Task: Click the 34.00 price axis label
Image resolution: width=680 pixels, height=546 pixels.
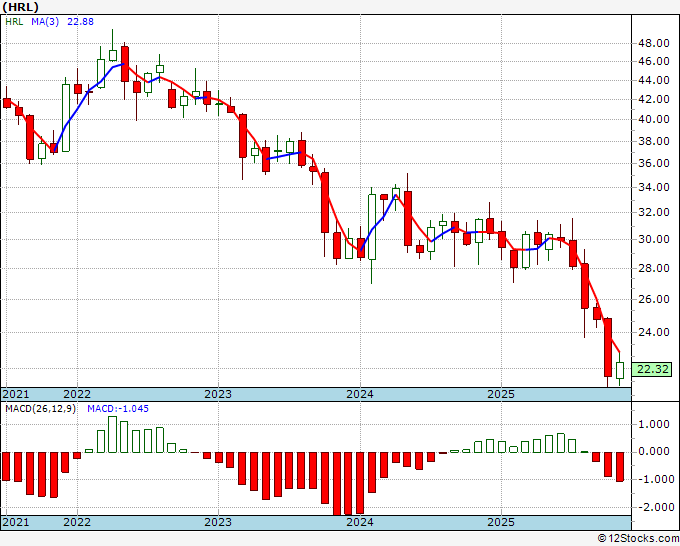Action: (x=653, y=187)
